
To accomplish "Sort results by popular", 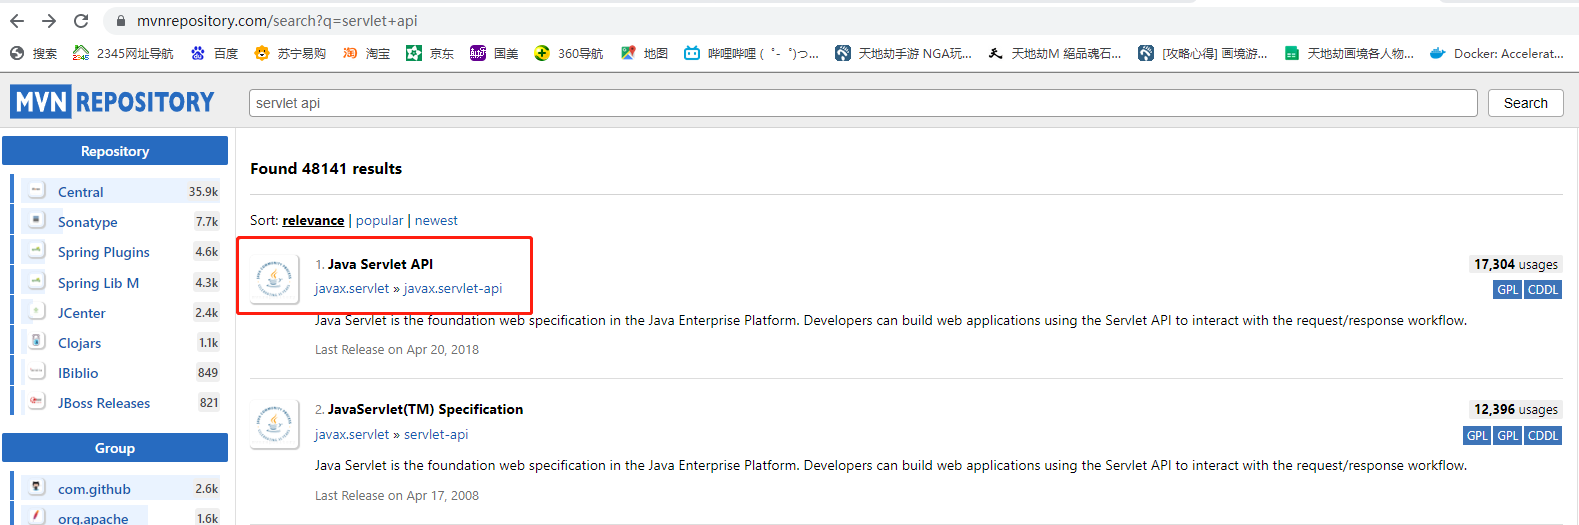I will click(x=380, y=221).
